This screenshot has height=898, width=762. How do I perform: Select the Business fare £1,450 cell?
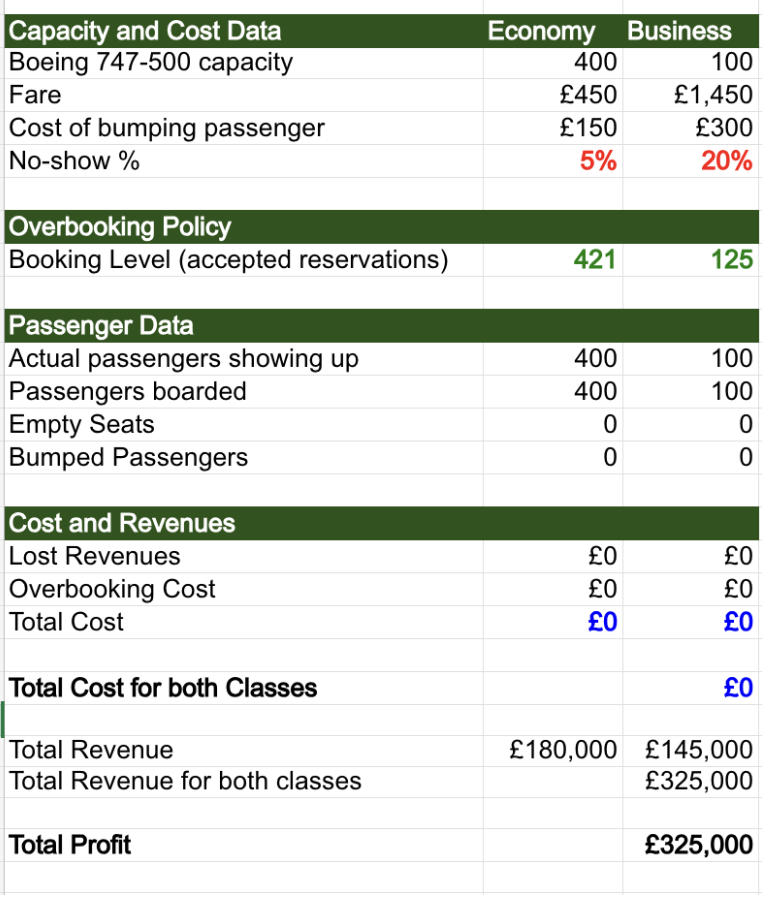click(x=691, y=95)
